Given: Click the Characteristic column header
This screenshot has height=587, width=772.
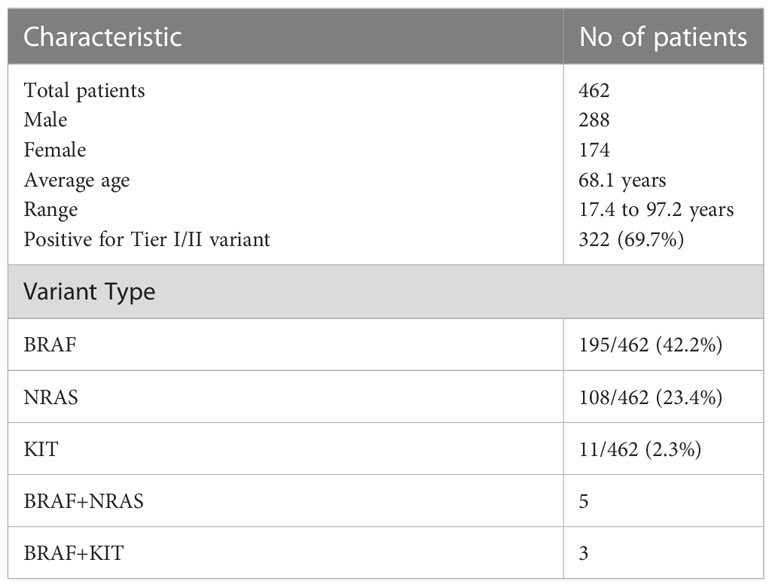Looking at the screenshot, I should 102,37.
